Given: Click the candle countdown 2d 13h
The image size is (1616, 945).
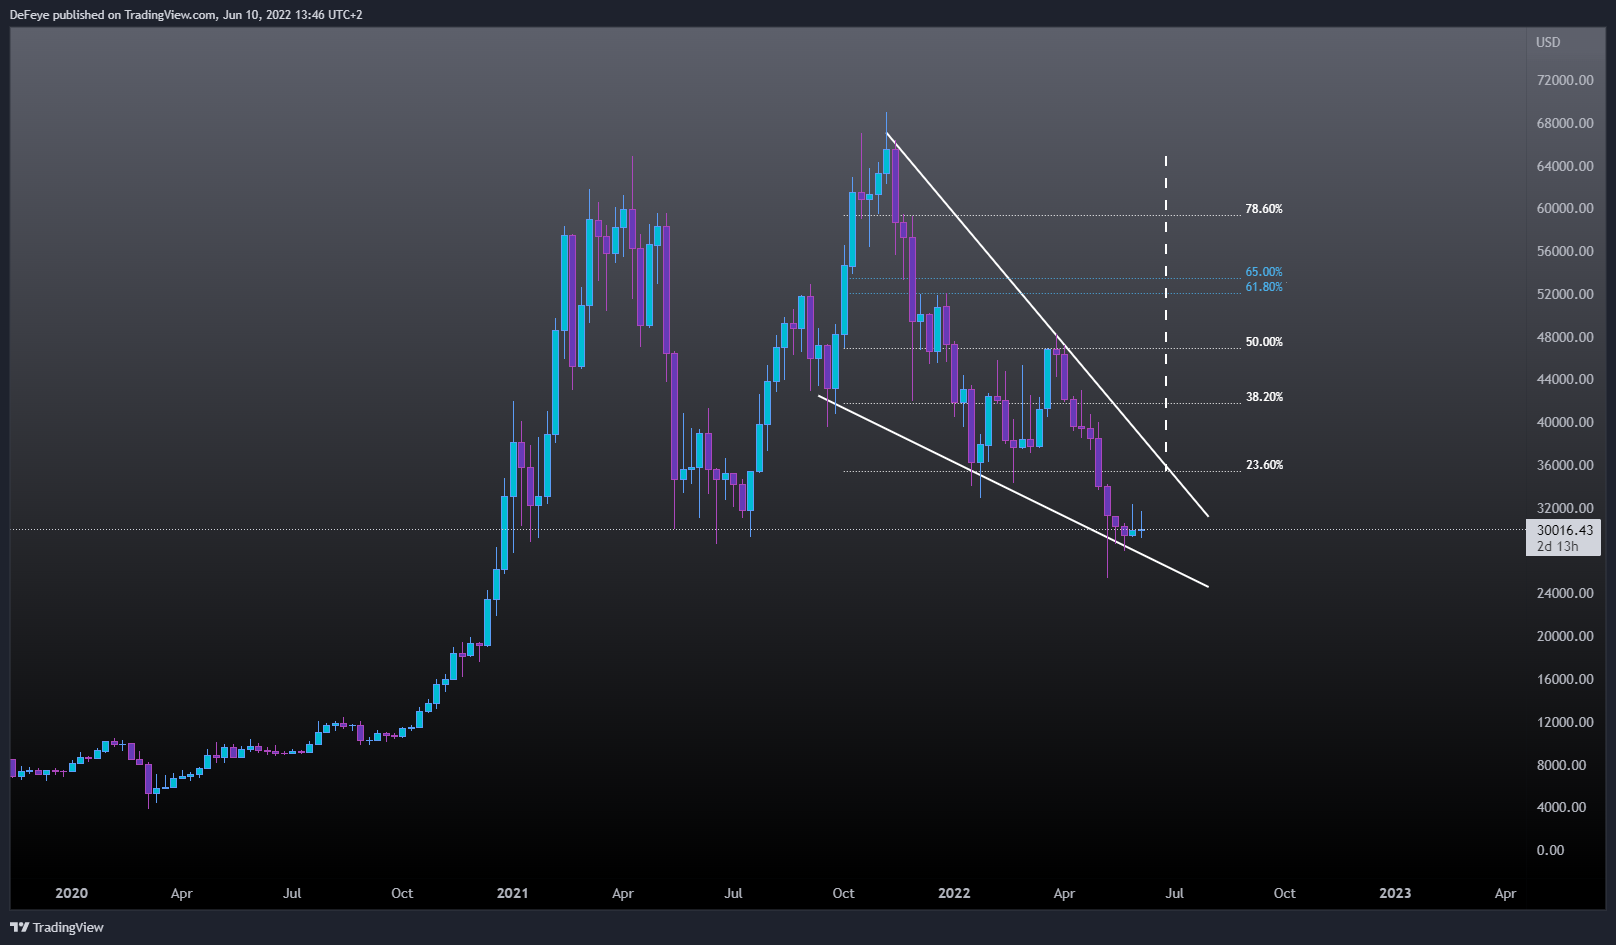Looking at the screenshot, I should click(x=1557, y=546).
